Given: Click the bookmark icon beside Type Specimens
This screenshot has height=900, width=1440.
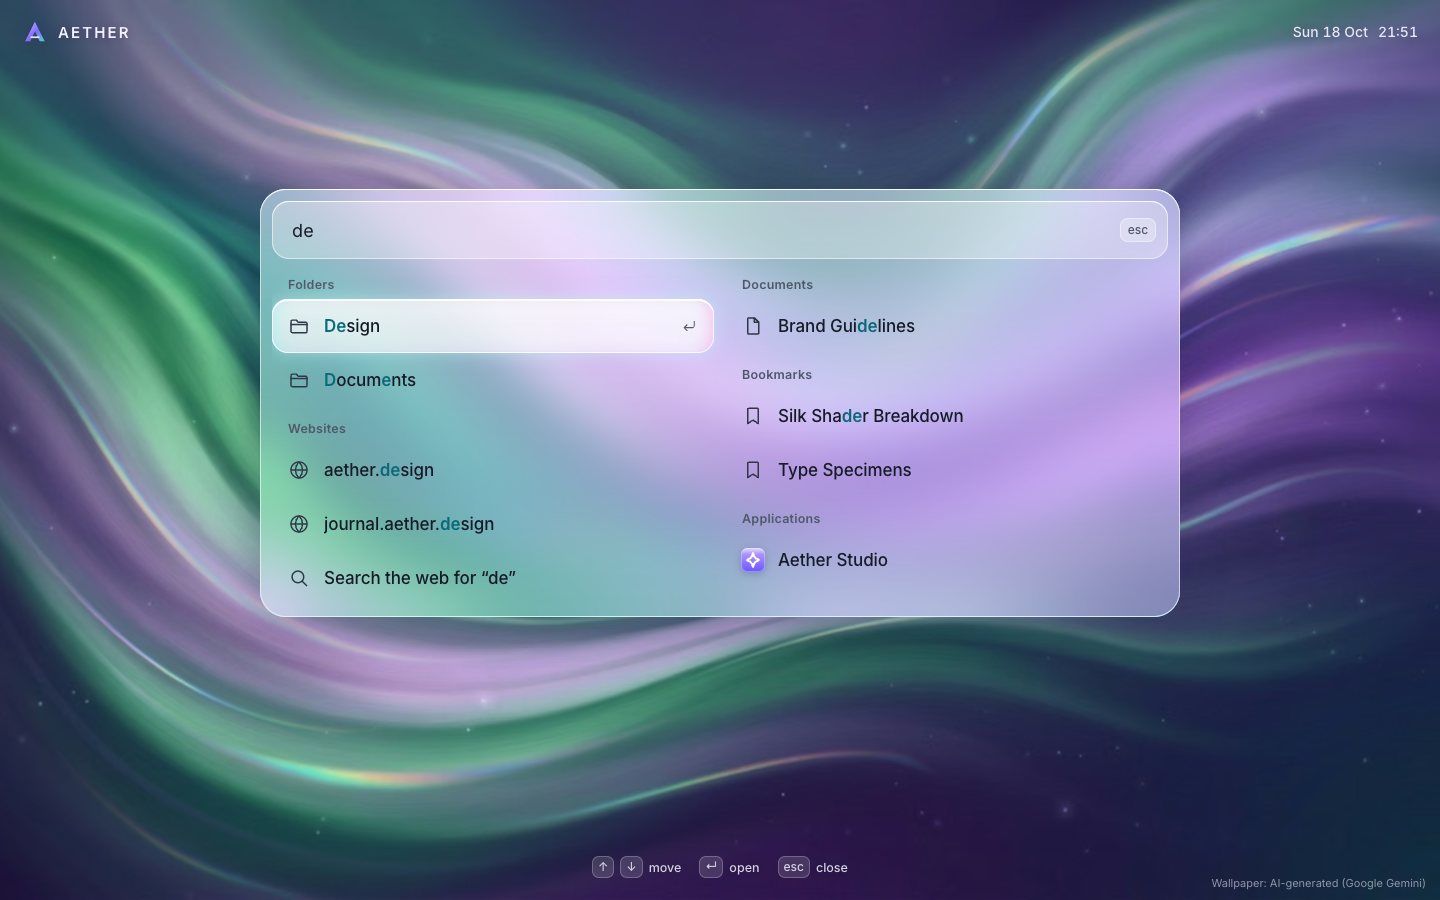Looking at the screenshot, I should [753, 470].
